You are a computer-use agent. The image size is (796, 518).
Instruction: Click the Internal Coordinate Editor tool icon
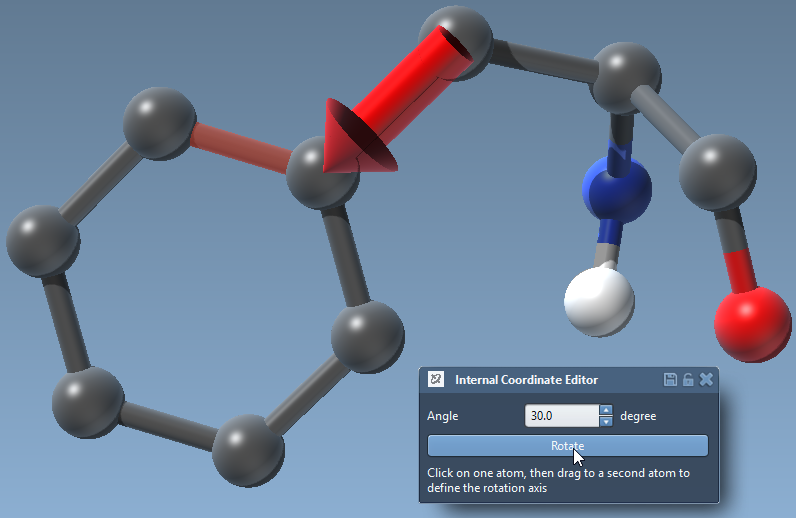pos(436,379)
